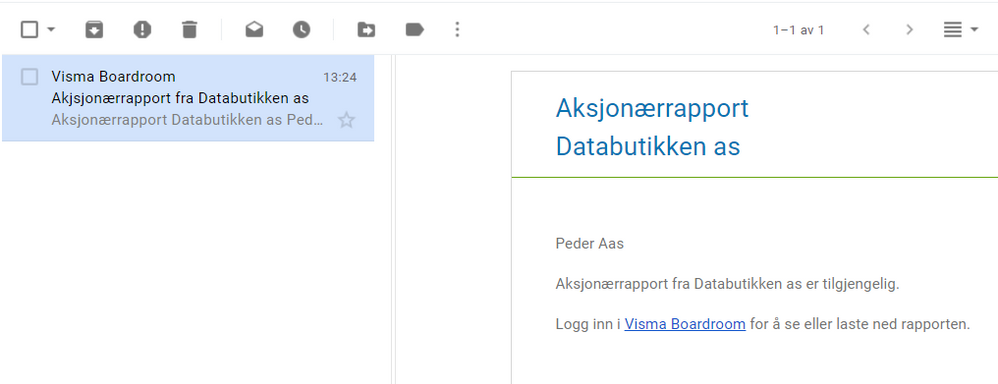Snooze email with clock icon

coord(302,29)
